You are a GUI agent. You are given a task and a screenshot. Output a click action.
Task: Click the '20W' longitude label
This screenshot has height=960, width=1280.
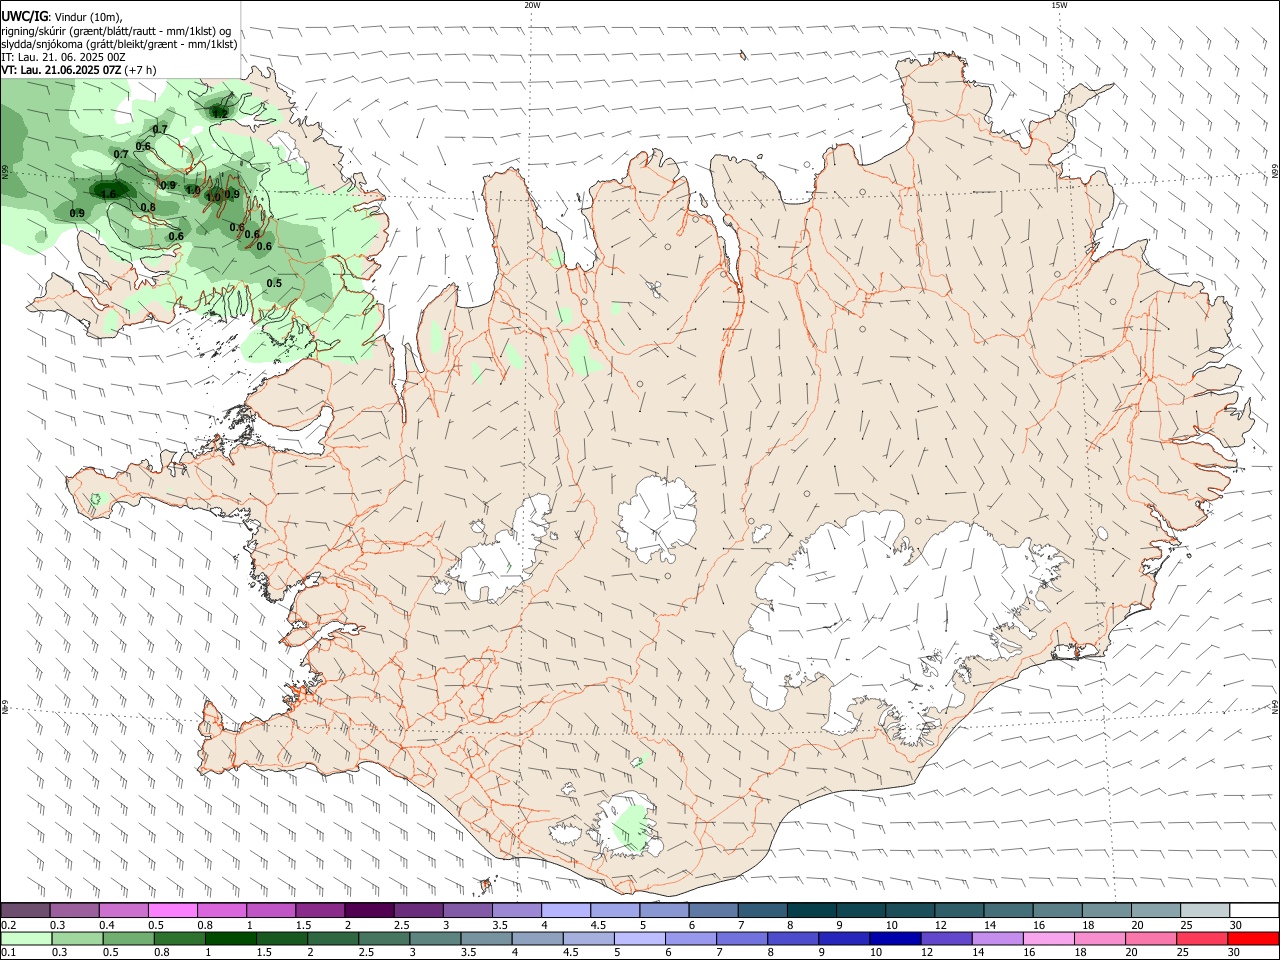click(x=532, y=5)
